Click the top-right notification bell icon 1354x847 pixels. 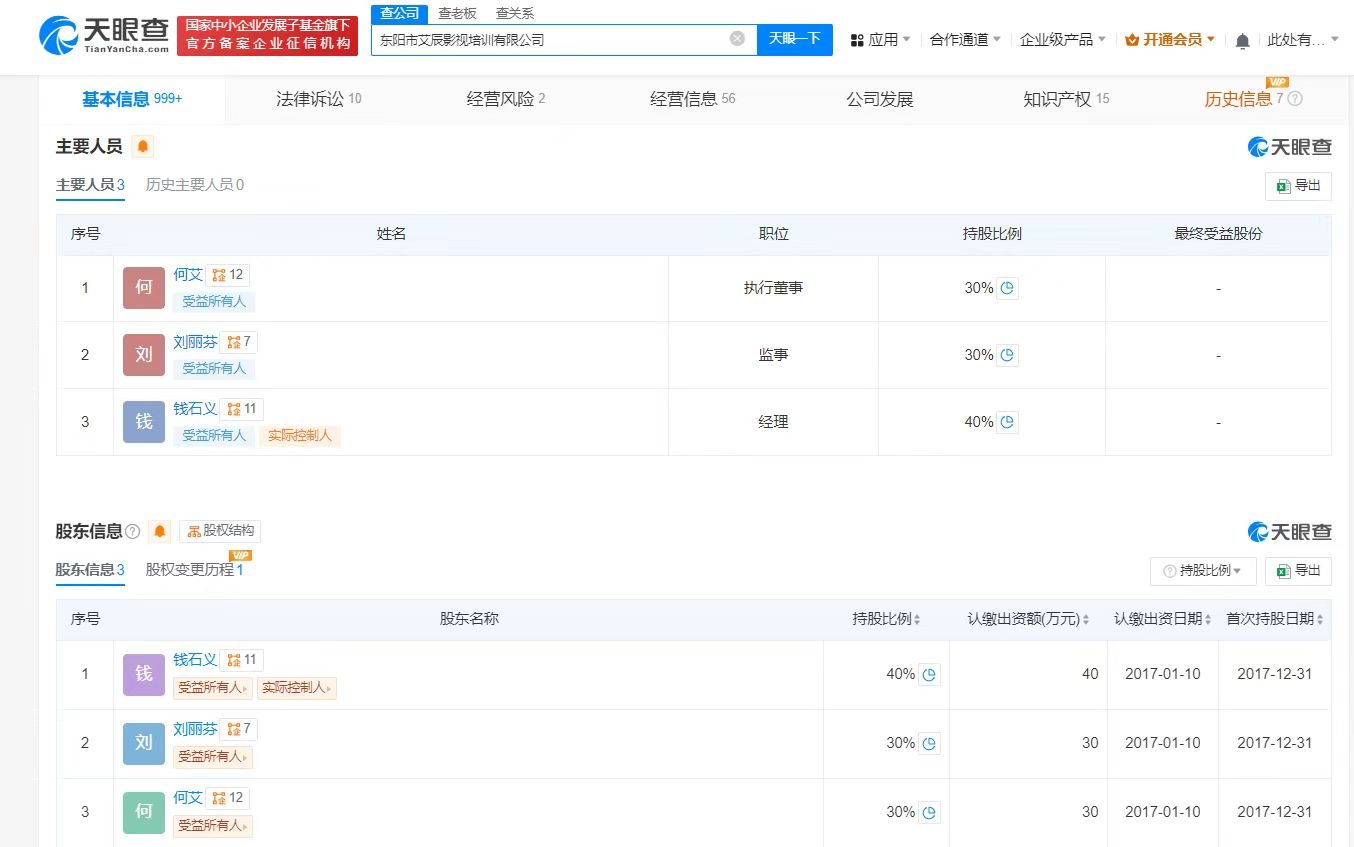(1242, 37)
